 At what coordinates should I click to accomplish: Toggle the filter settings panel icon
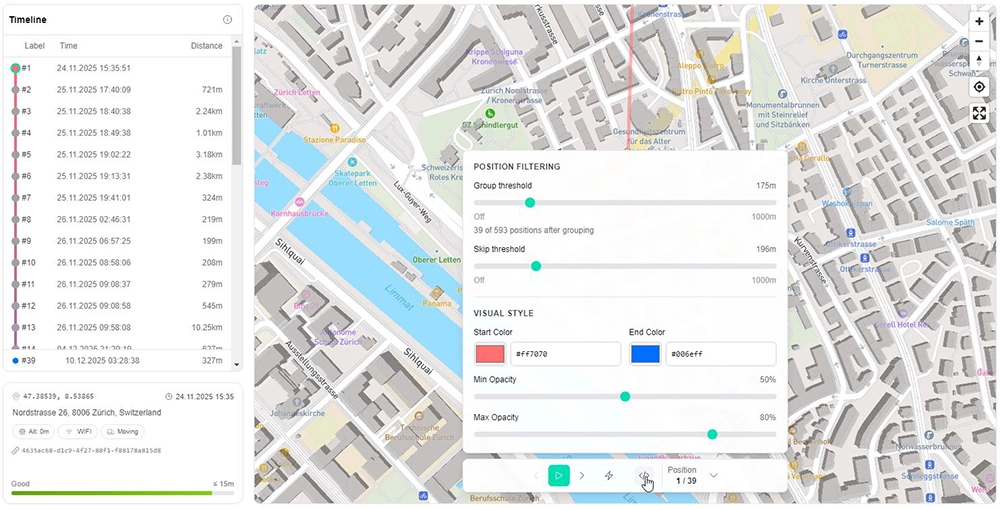coord(644,476)
